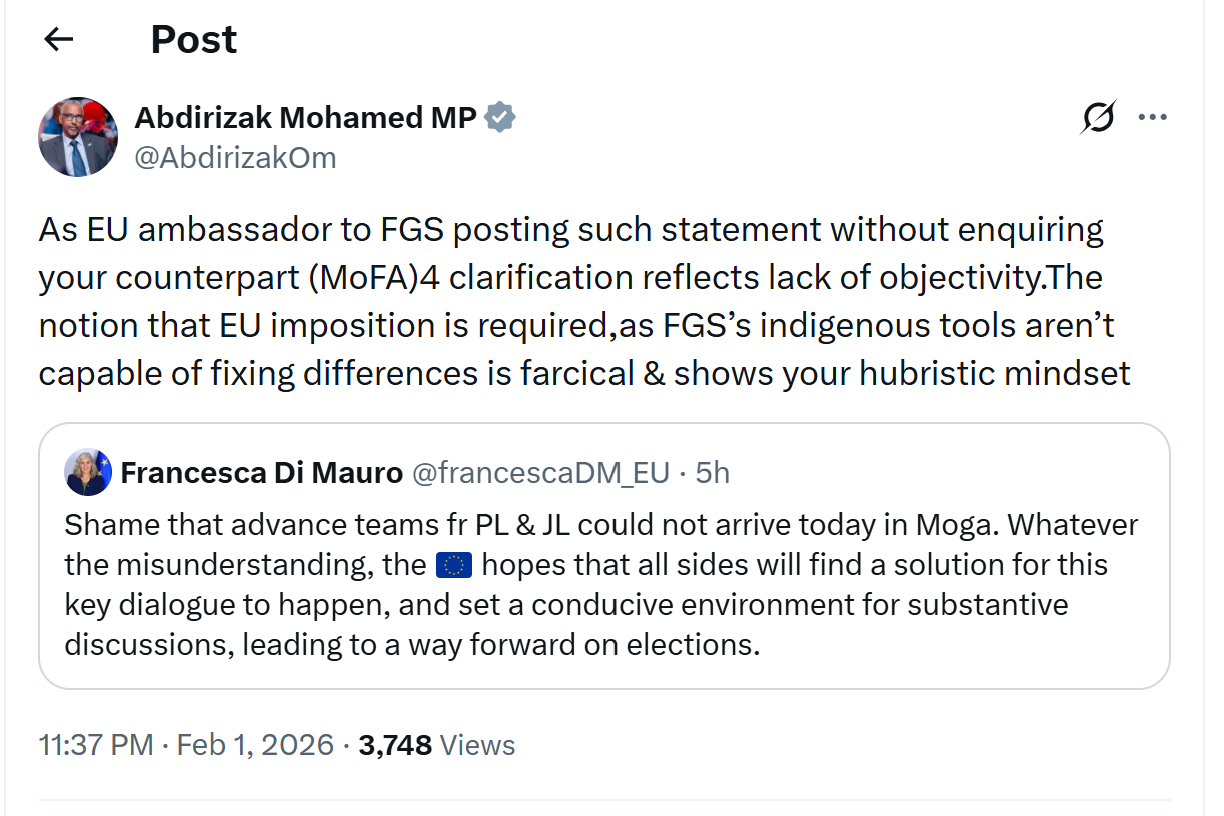Open the Abdirizak Mohamed MP name link

305,118
